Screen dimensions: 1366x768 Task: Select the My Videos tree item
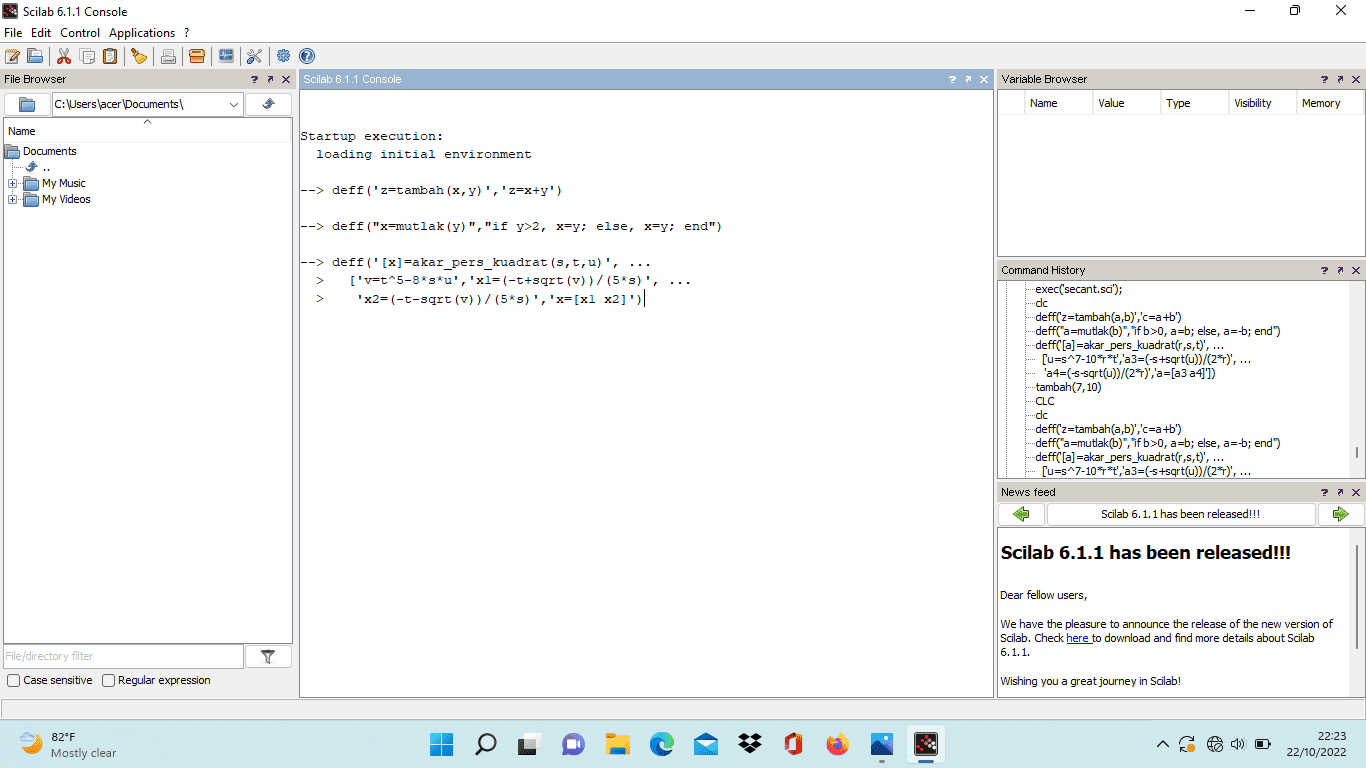(x=66, y=200)
